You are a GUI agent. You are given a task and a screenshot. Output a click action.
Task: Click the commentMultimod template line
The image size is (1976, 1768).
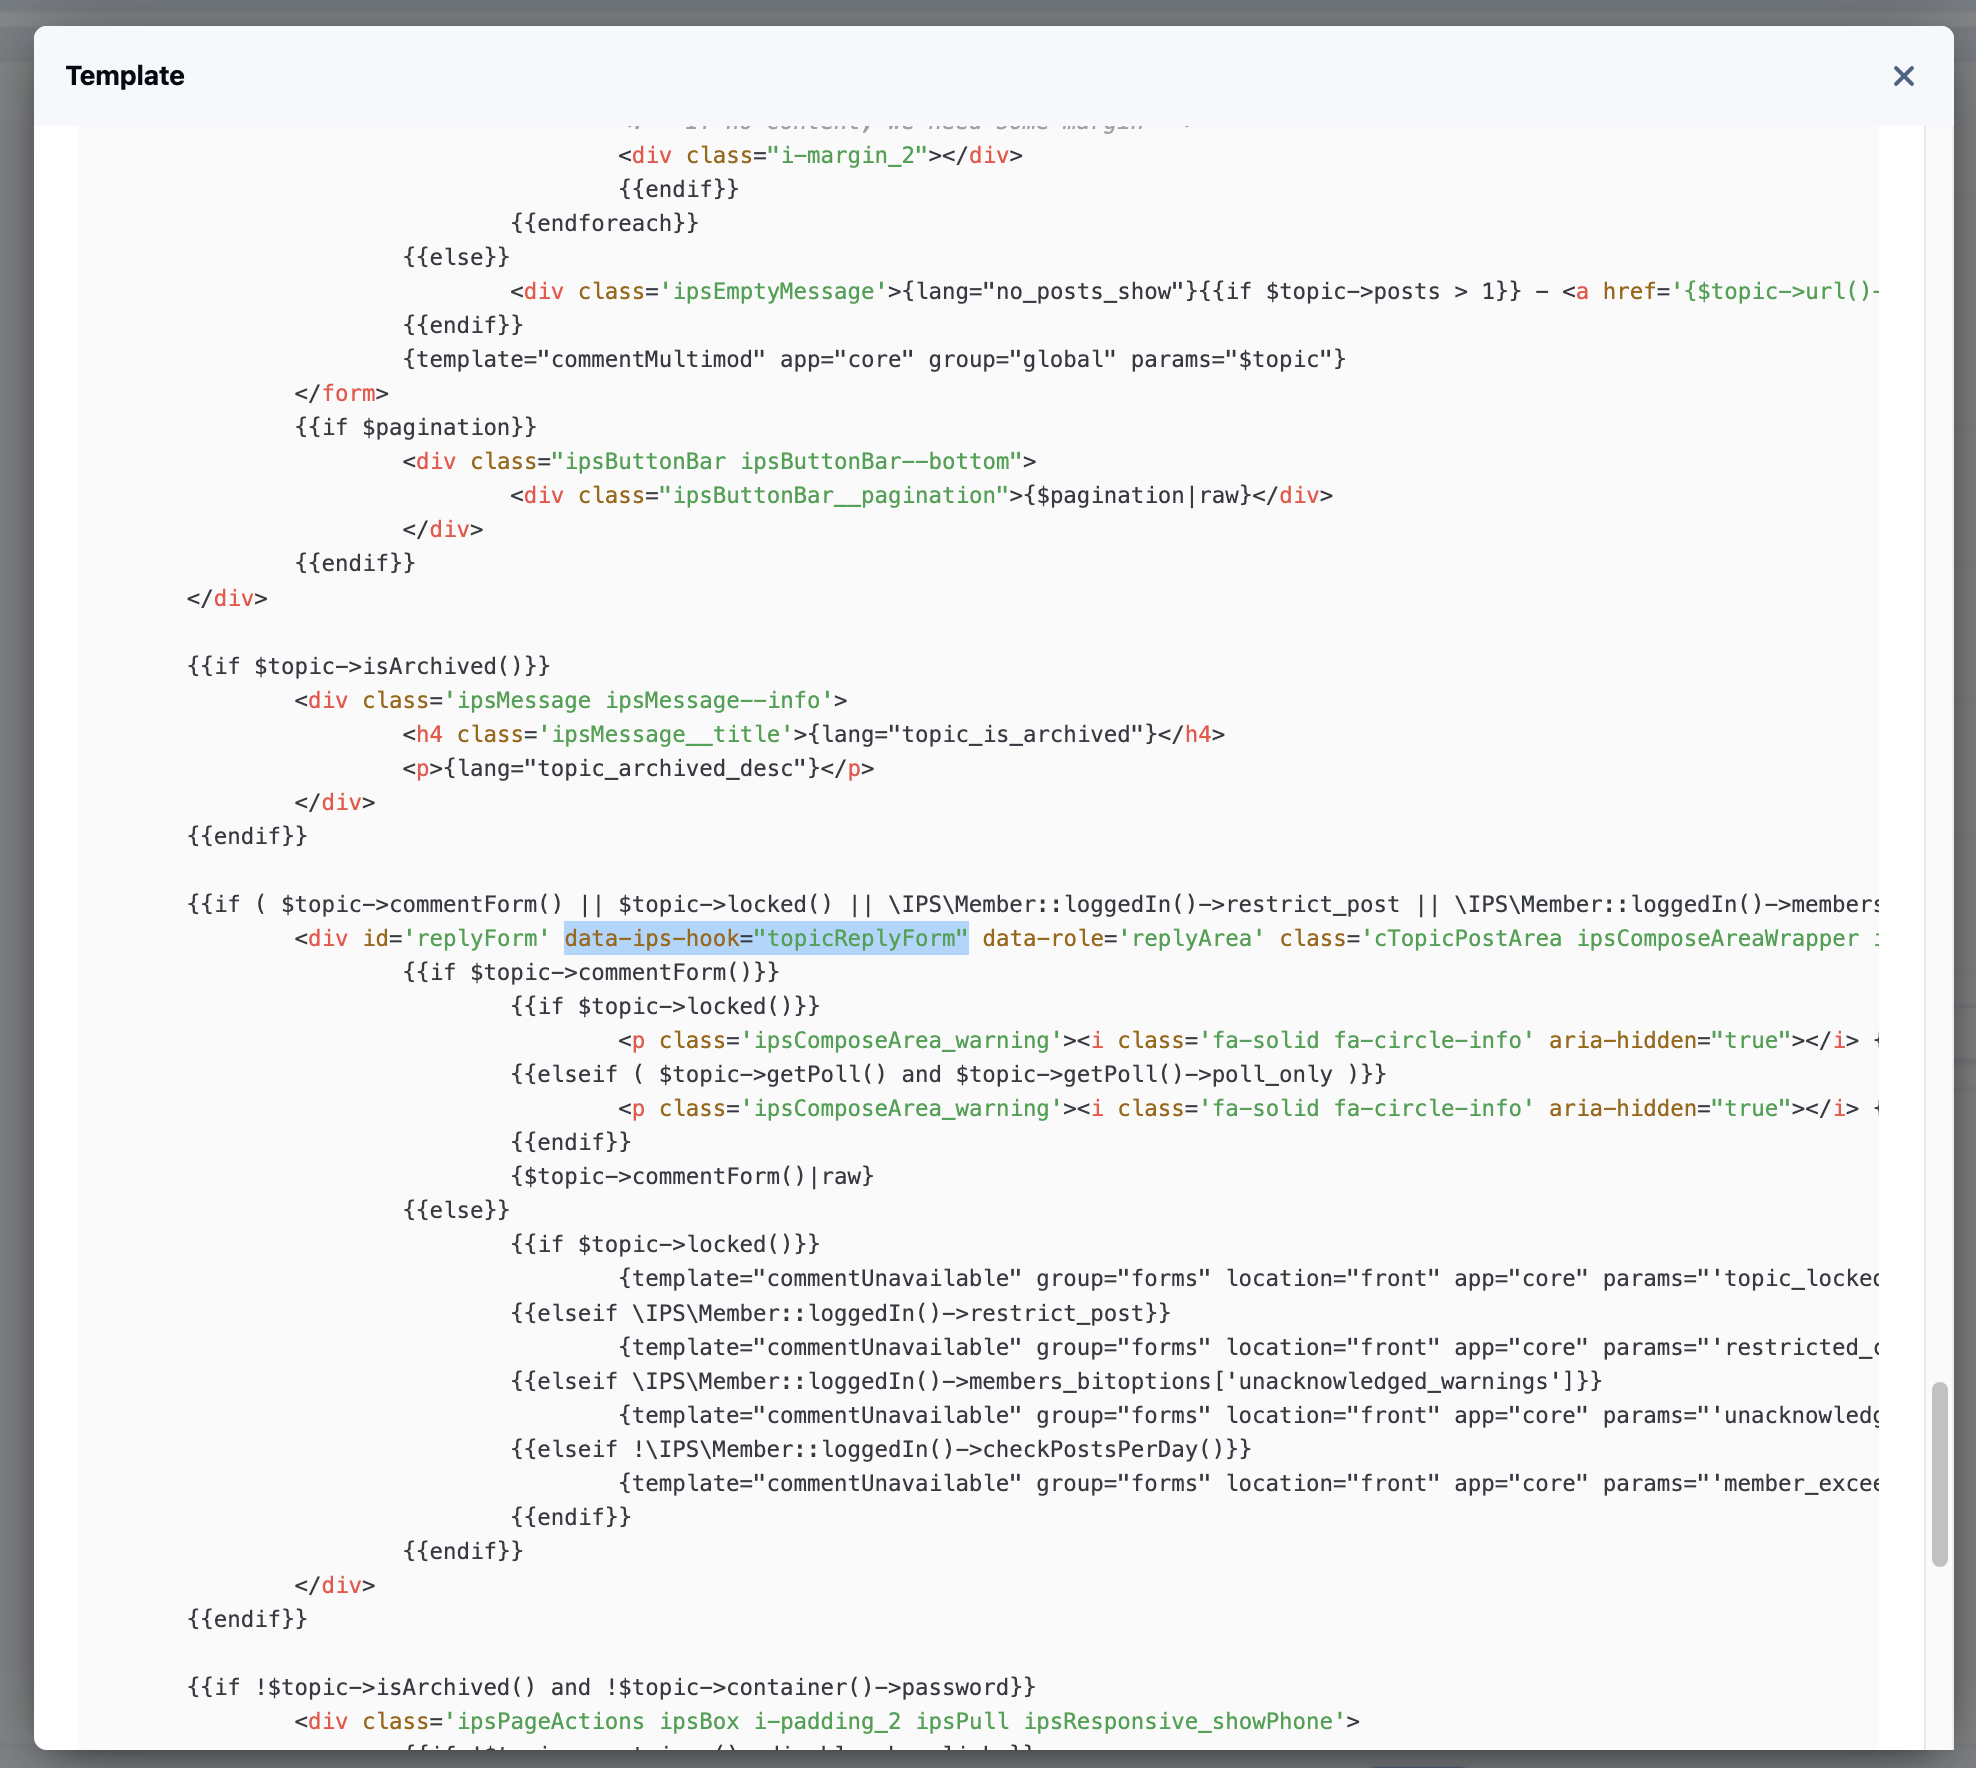[875, 359]
